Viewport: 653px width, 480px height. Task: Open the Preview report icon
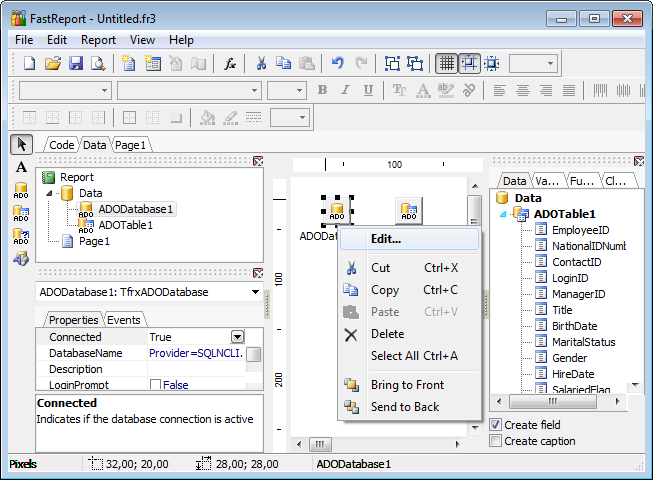[x=99, y=63]
